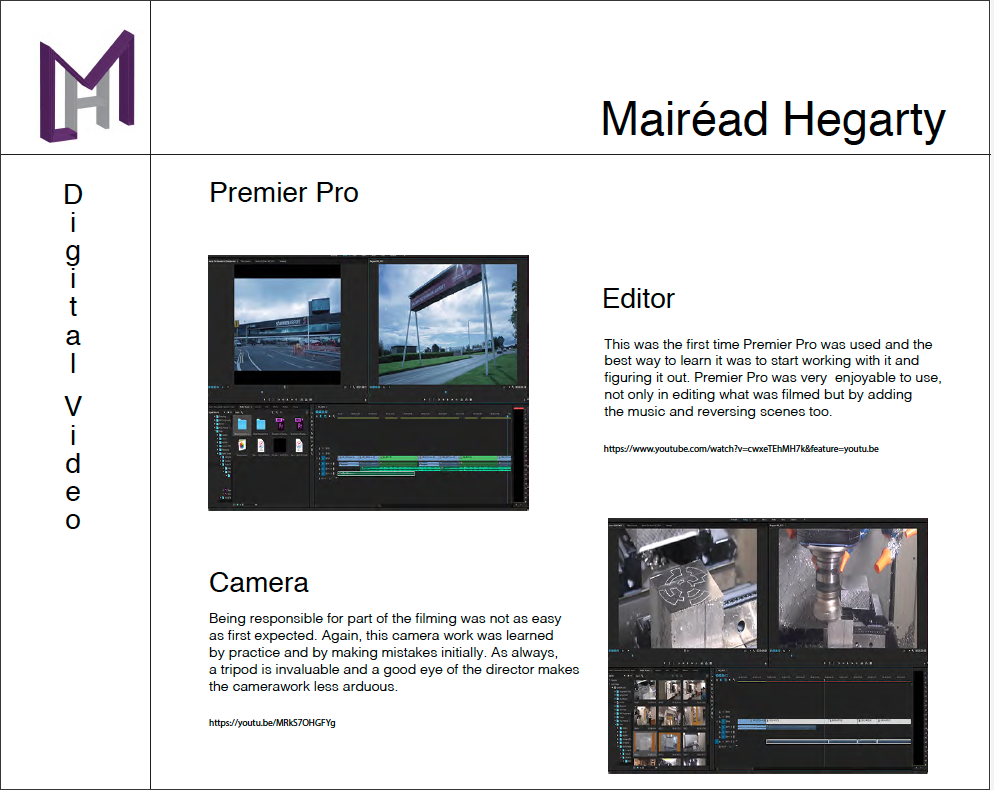Click the paragraph starting 'Being responsible for part'

[x=394, y=652]
